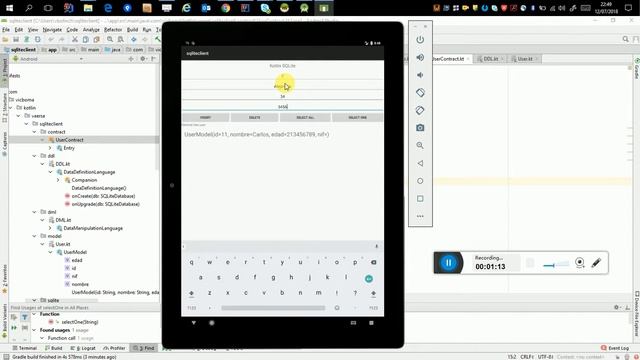Click the Copy icon in Android Studio toolbar
The height and width of the screenshot is (360, 640).
[86, 39]
